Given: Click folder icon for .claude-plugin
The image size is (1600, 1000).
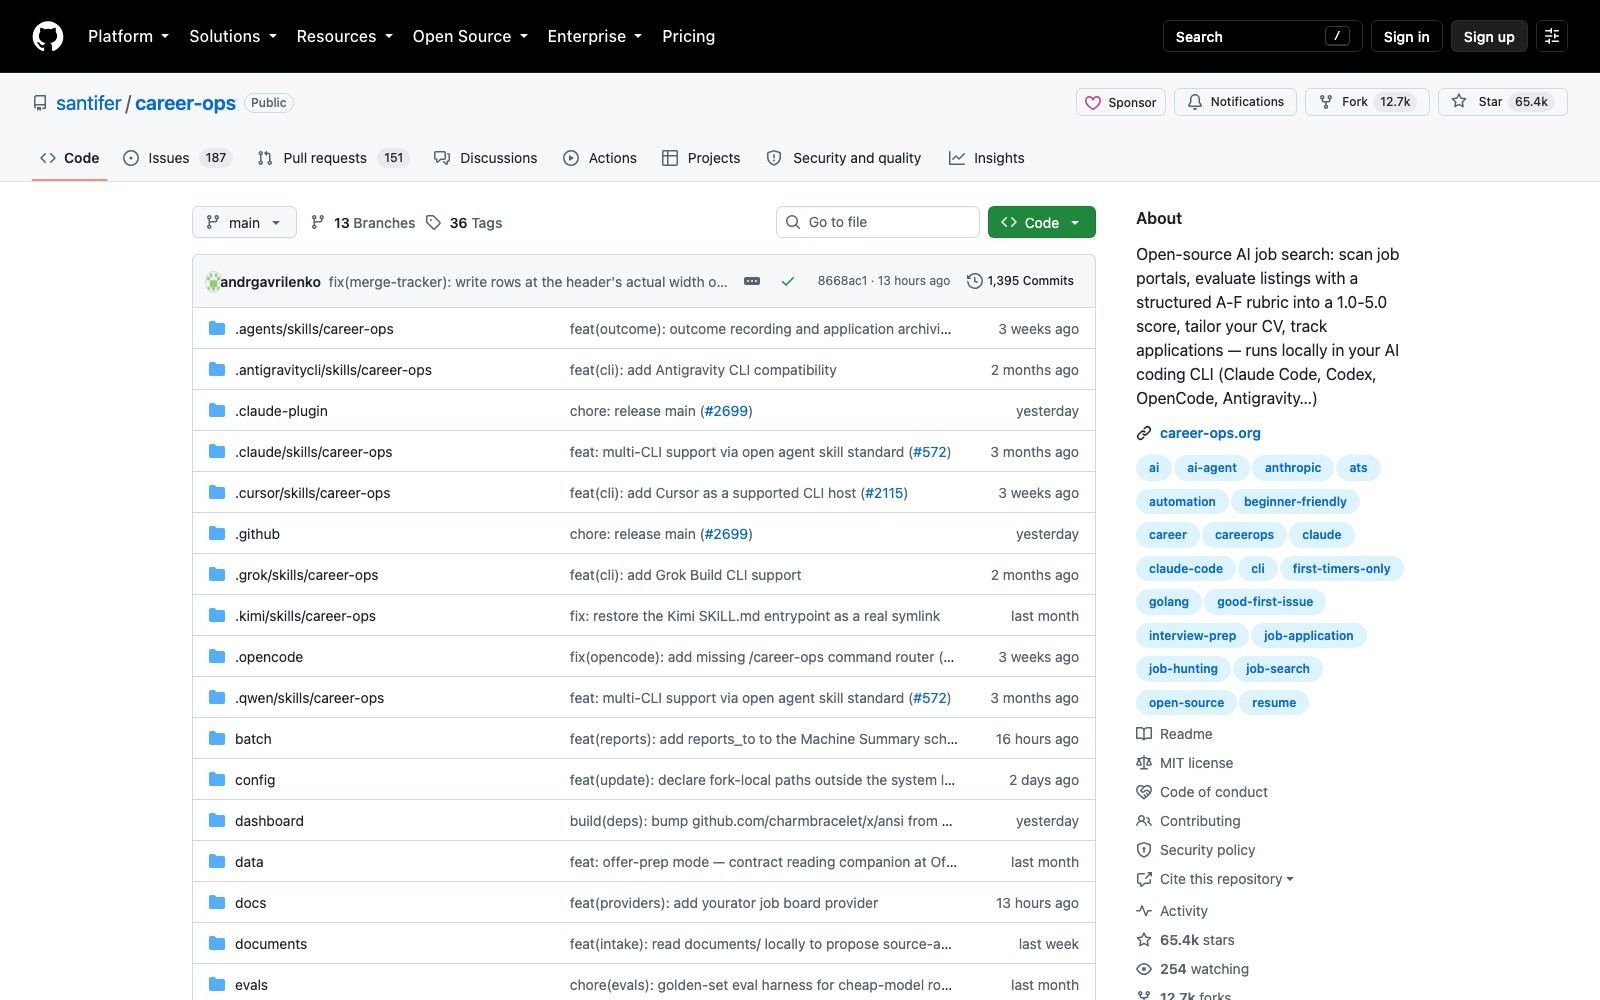Looking at the screenshot, I should click(x=217, y=410).
